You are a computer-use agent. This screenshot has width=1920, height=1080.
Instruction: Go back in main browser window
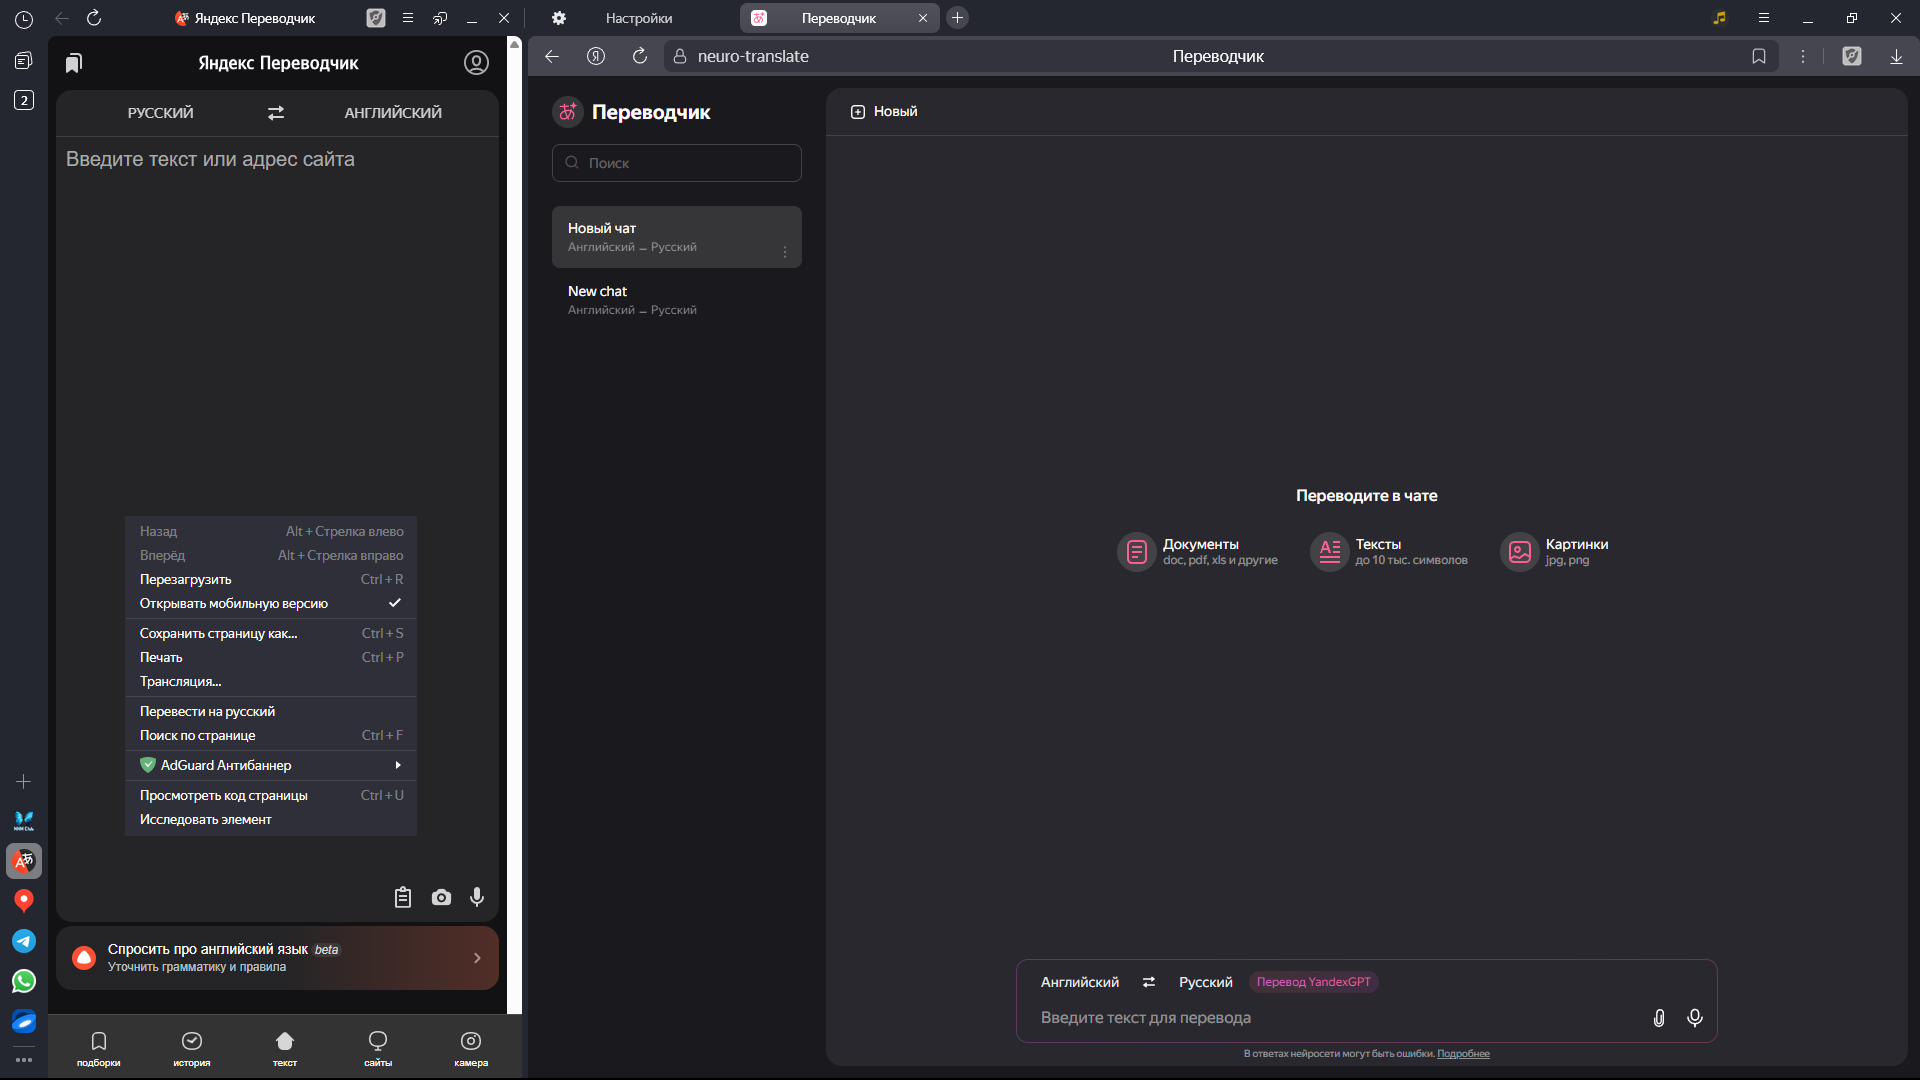point(552,56)
